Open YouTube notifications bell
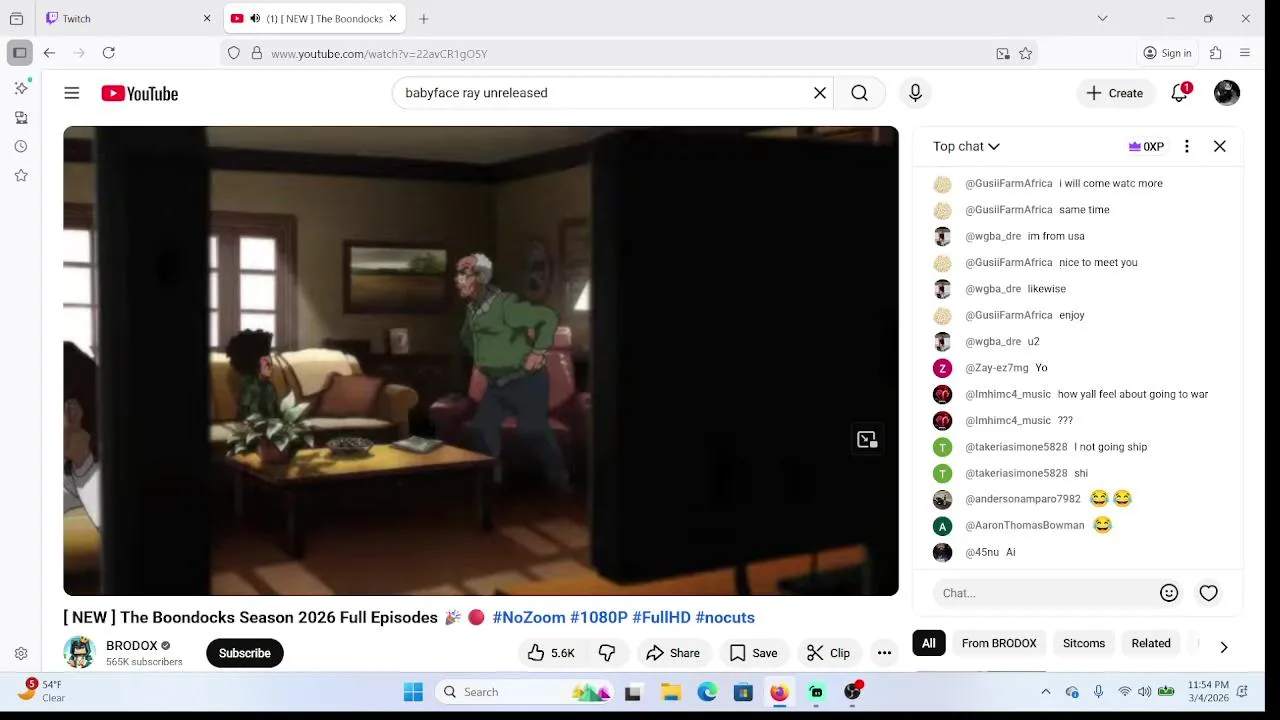 [1180, 93]
